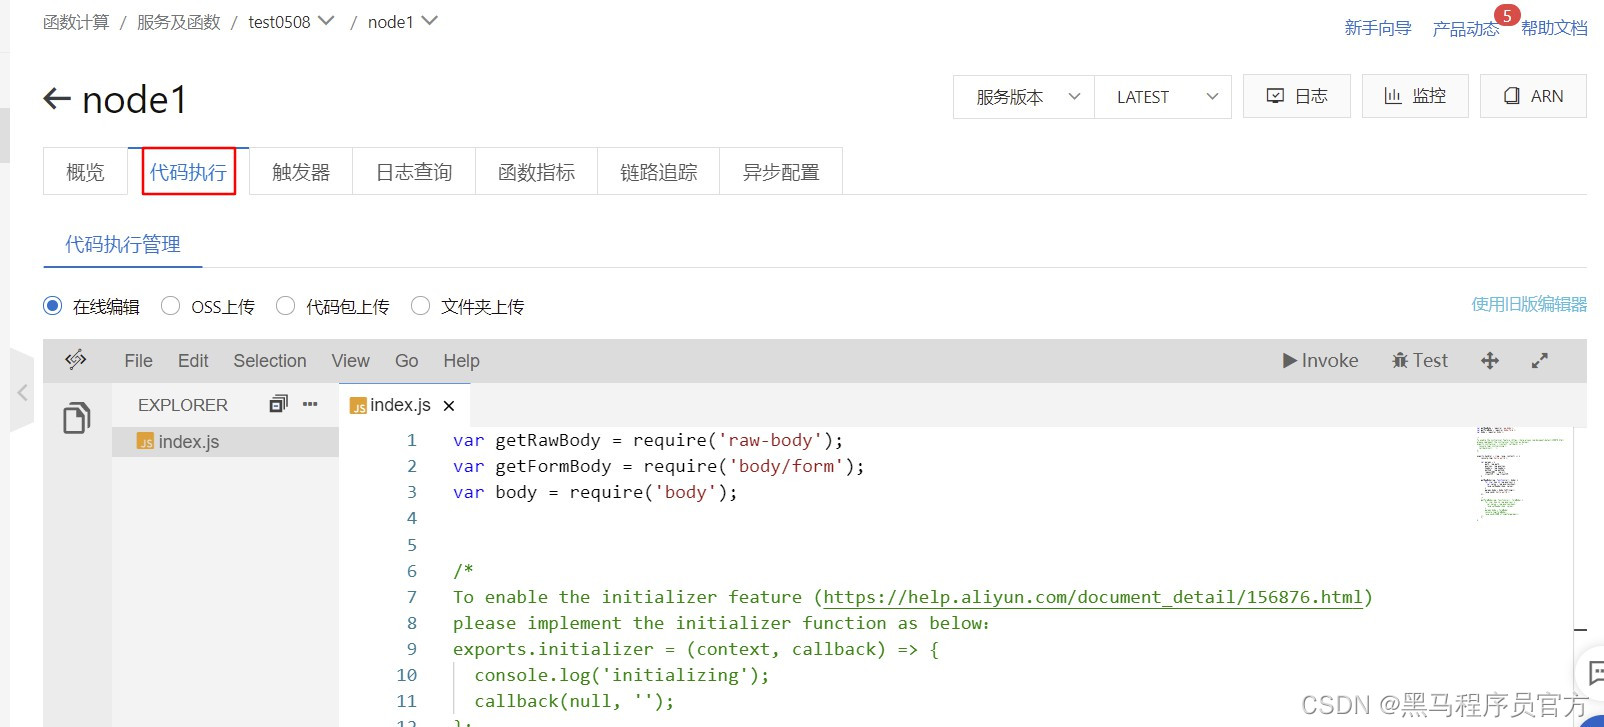Open the 日志 logs button
Image resolution: width=1604 pixels, height=727 pixels.
pos(1296,96)
